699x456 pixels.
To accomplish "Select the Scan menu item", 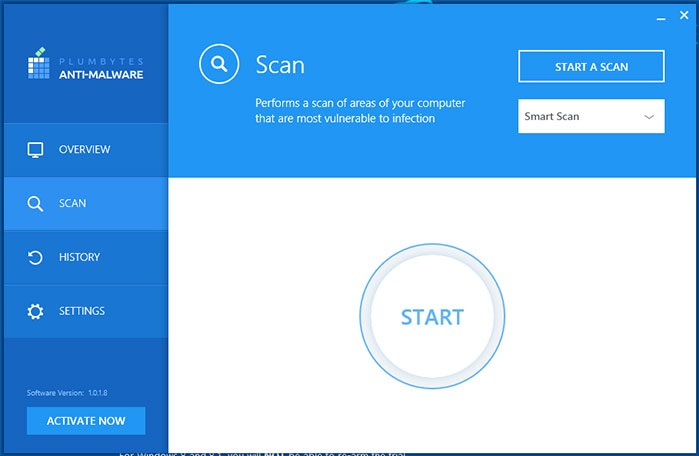I will click(x=86, y=204).
